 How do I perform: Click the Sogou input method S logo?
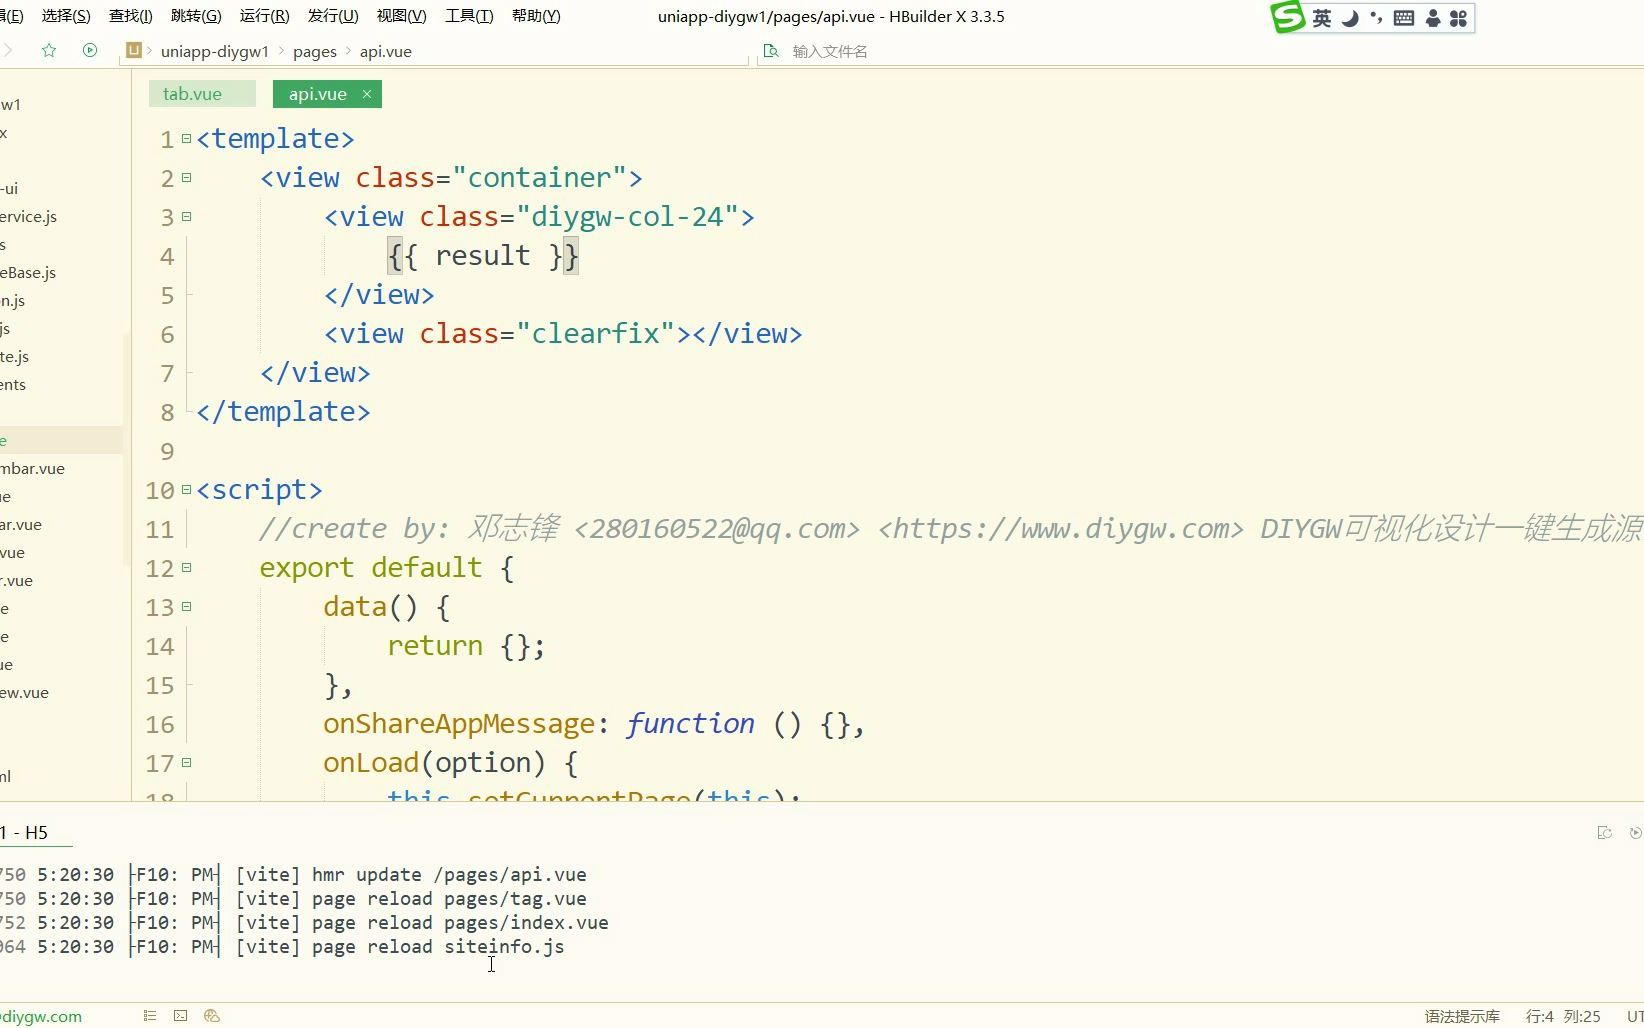point(1288,17)
